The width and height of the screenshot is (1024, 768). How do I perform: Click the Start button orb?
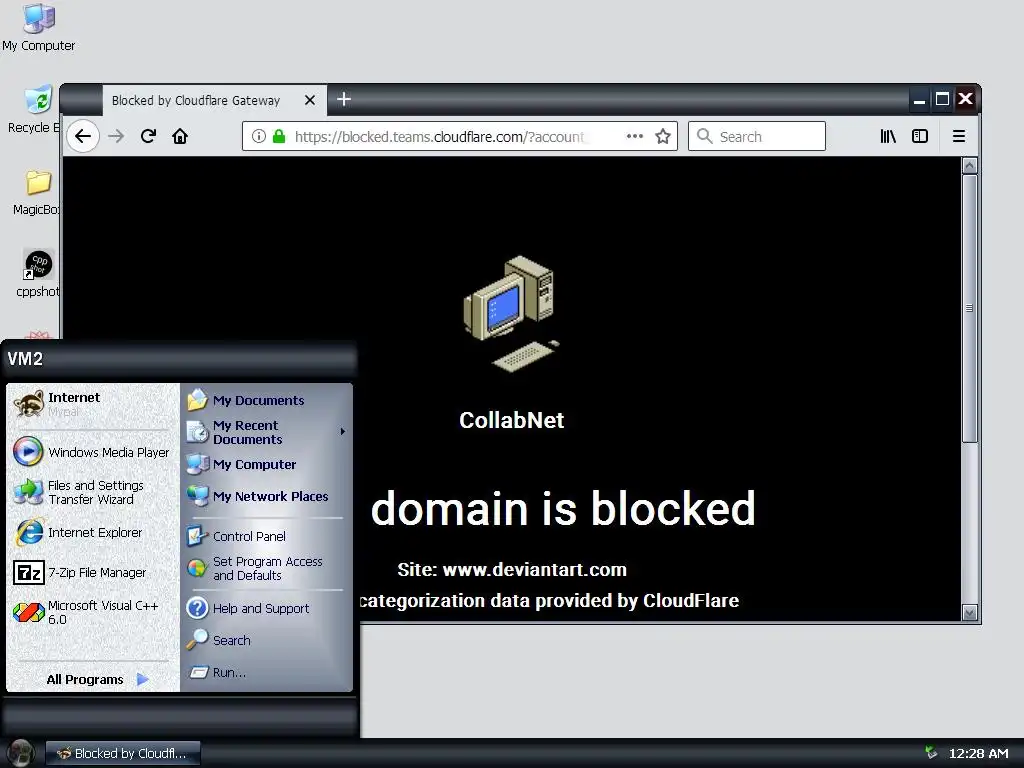pos(20,753)
